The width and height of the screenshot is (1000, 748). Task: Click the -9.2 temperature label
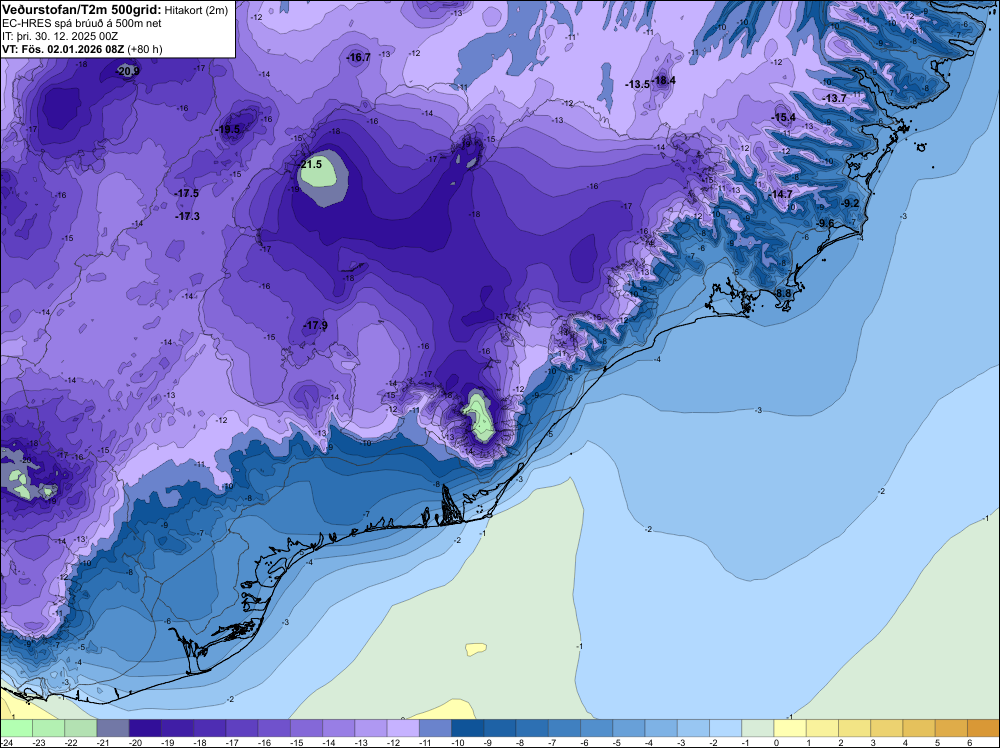point(851,203)
